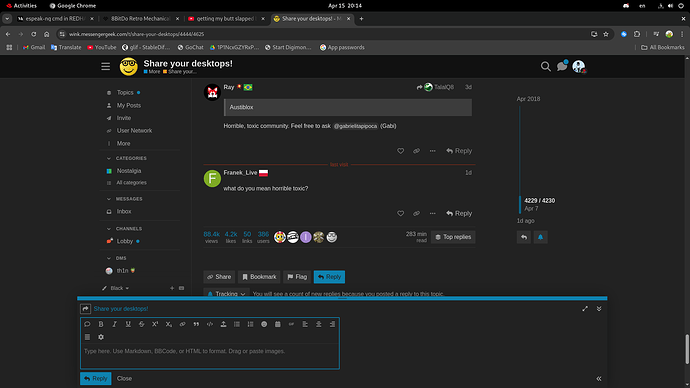
Task: Click the page vertical scrollbar thumb
Action: tap(686, 349)
